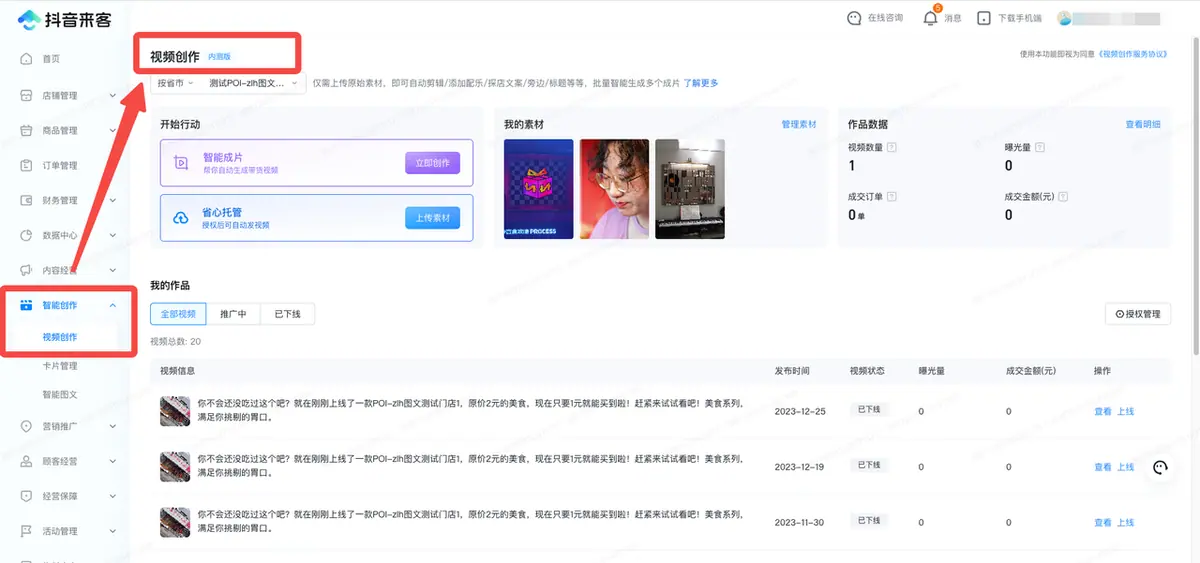The image size is (1200, 563).
Task: Click the 视频总数: 20 text
Action: coord(175,342)
